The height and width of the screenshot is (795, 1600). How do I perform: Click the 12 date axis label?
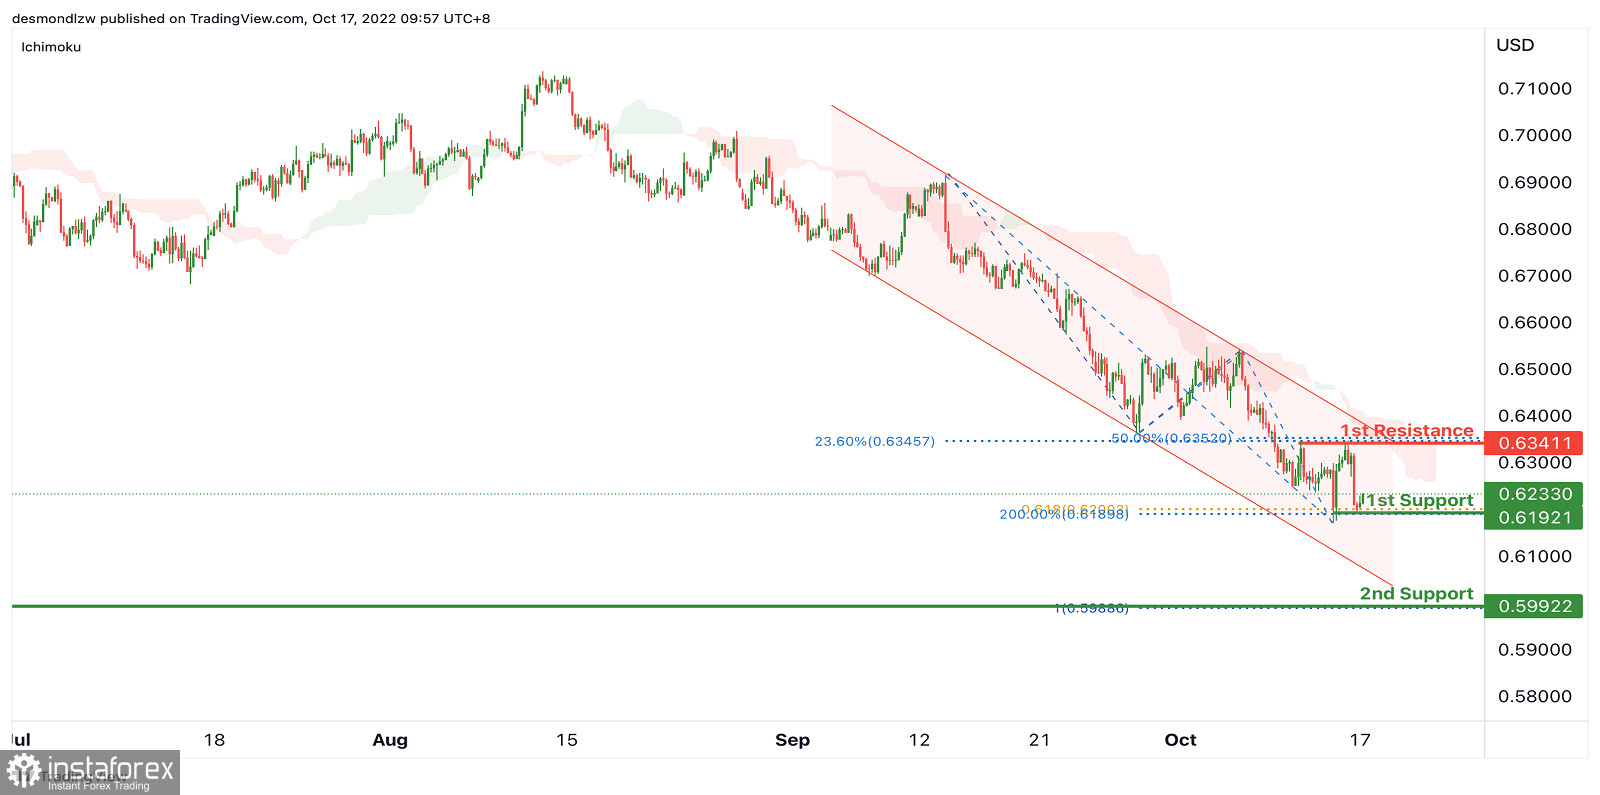click(x=919, y=740)
